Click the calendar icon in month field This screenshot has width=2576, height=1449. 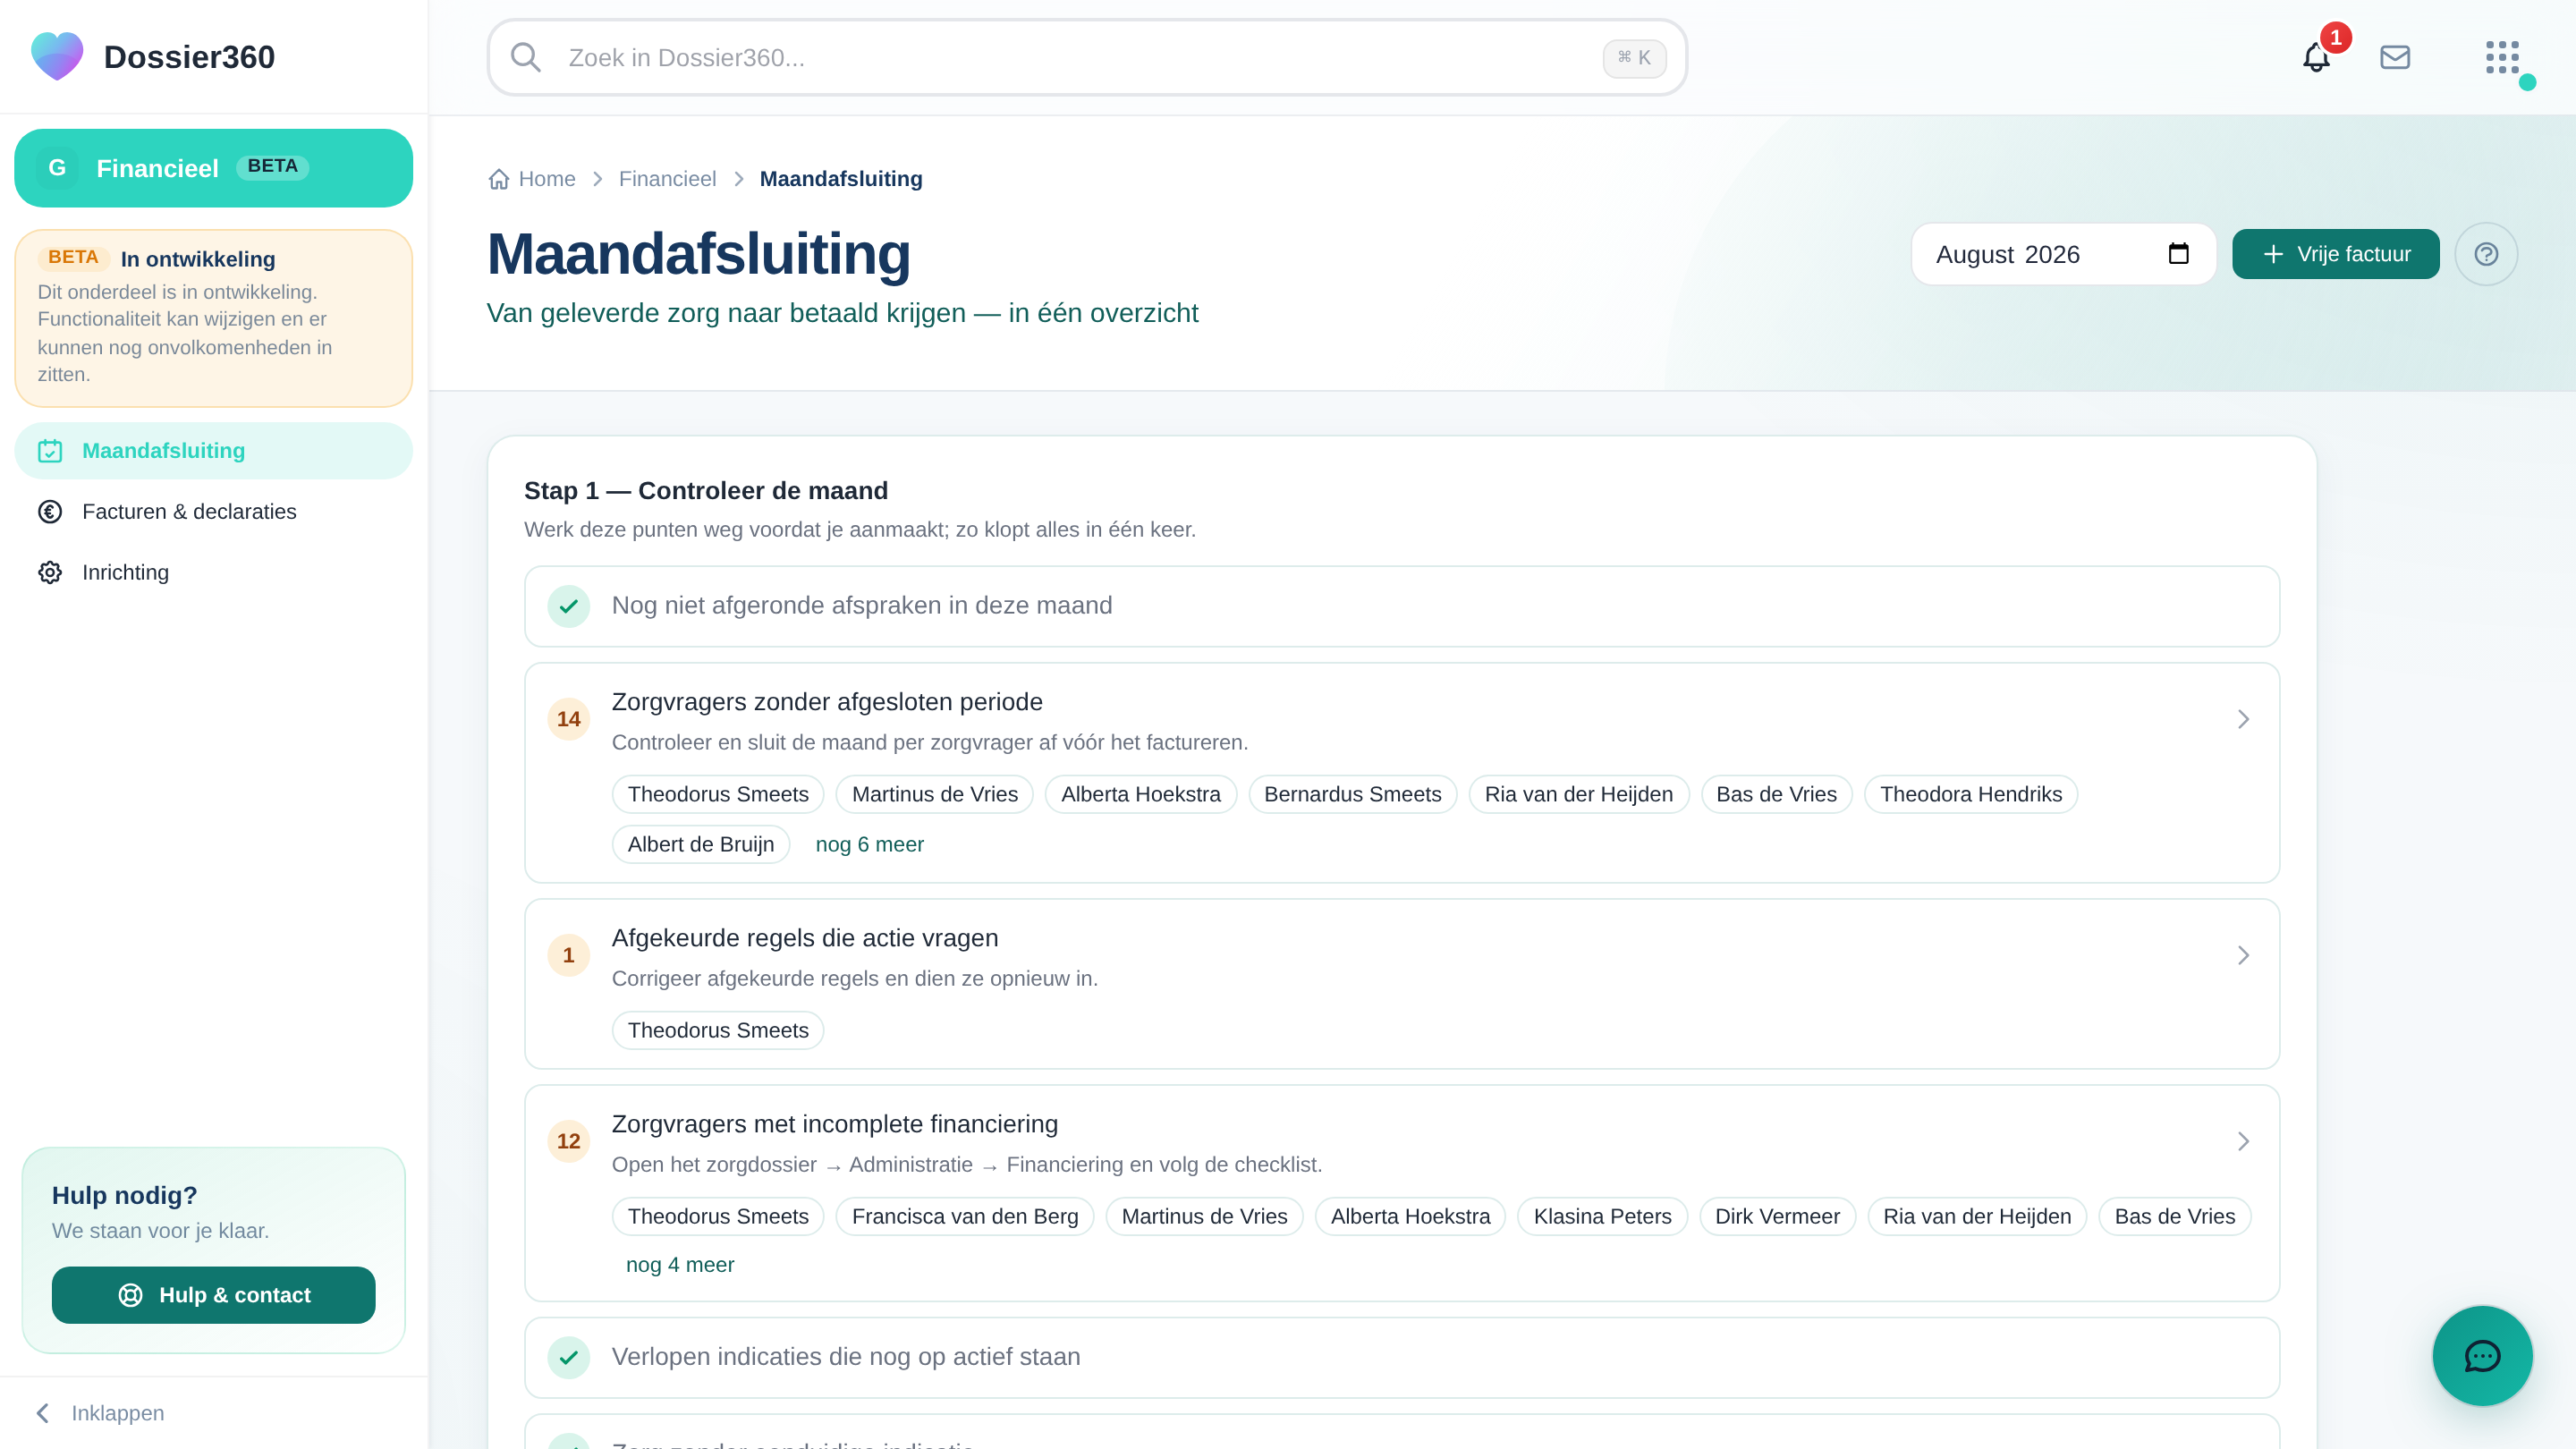pyautogui.click(x=2178, y=254)
